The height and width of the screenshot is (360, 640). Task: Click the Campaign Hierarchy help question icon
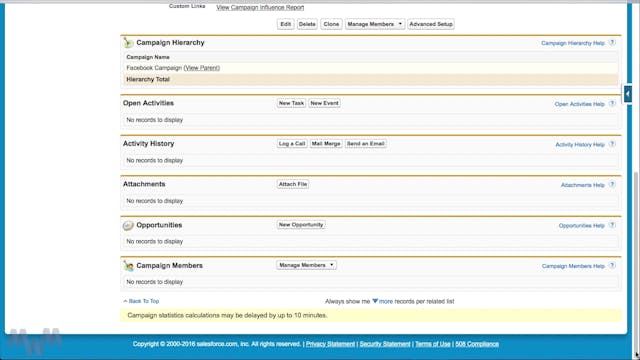[612, 43]
